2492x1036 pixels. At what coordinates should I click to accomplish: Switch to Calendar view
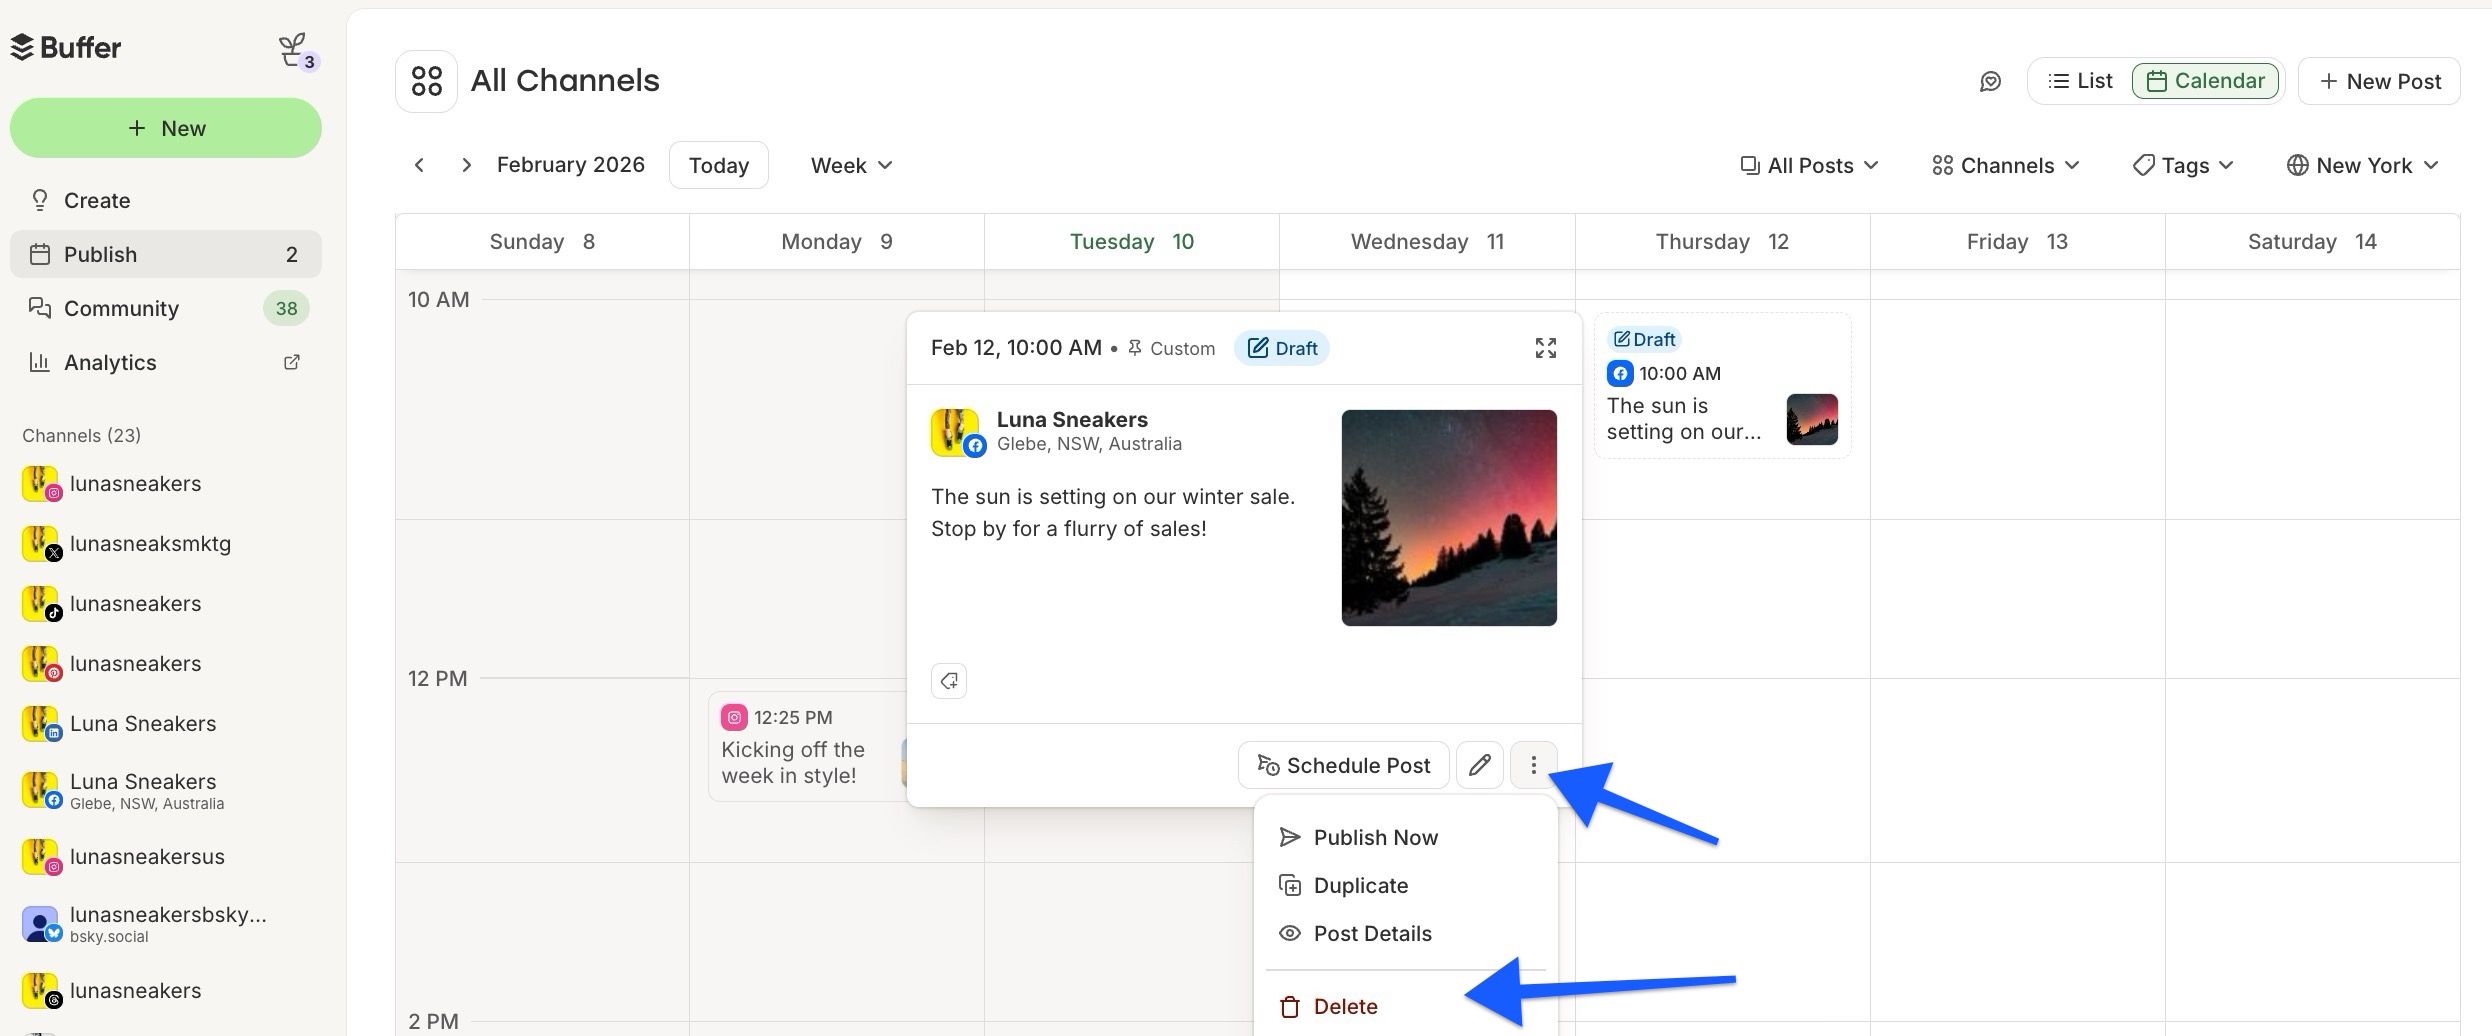2205,81
